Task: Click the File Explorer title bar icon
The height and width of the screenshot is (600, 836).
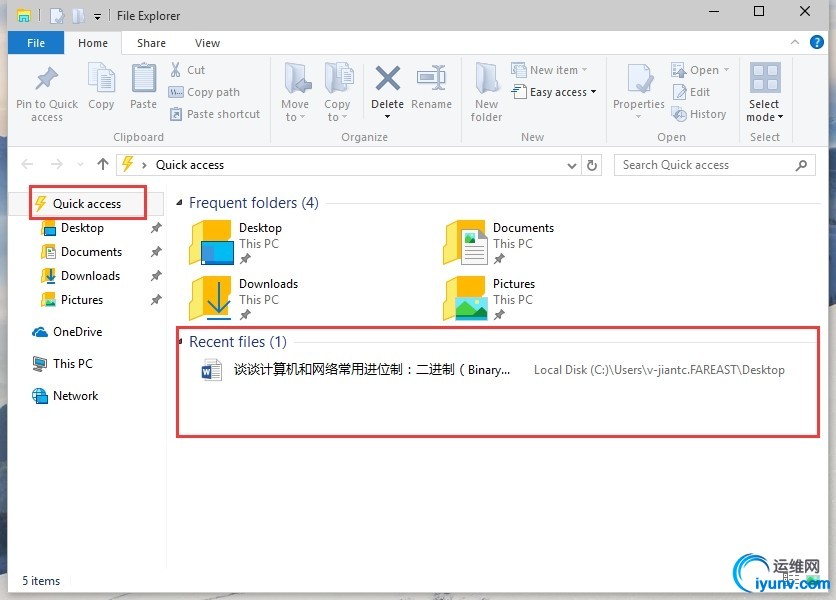Action: pos(23,16)
